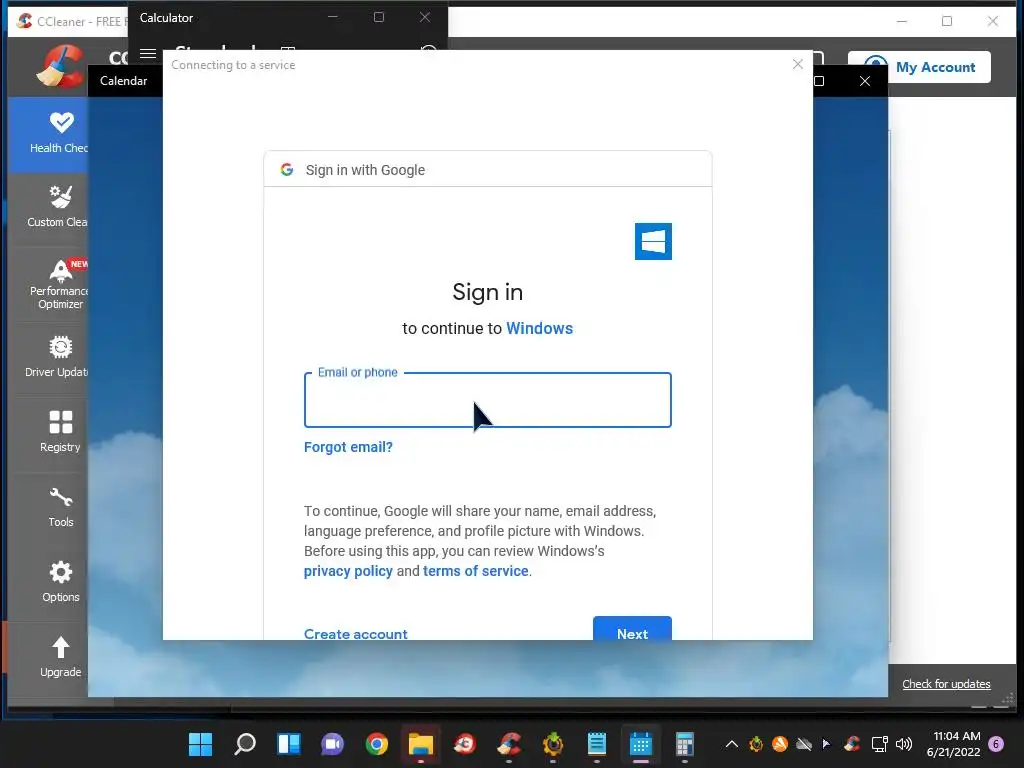Click the Next button

pyautogui.click(x=632, y=628)
